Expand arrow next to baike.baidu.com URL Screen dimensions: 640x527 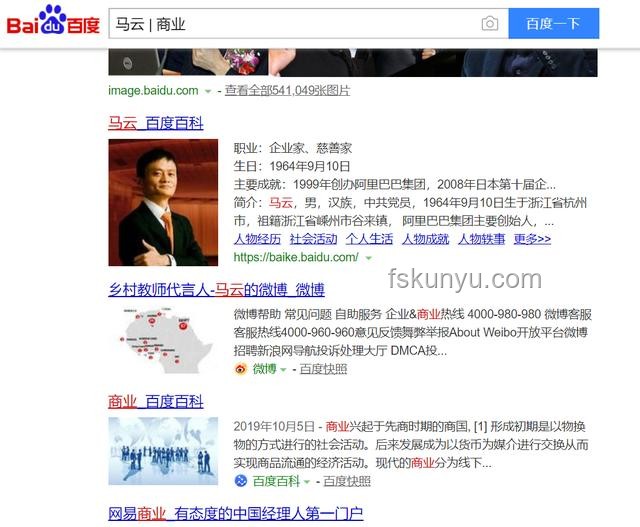point(369,258)
